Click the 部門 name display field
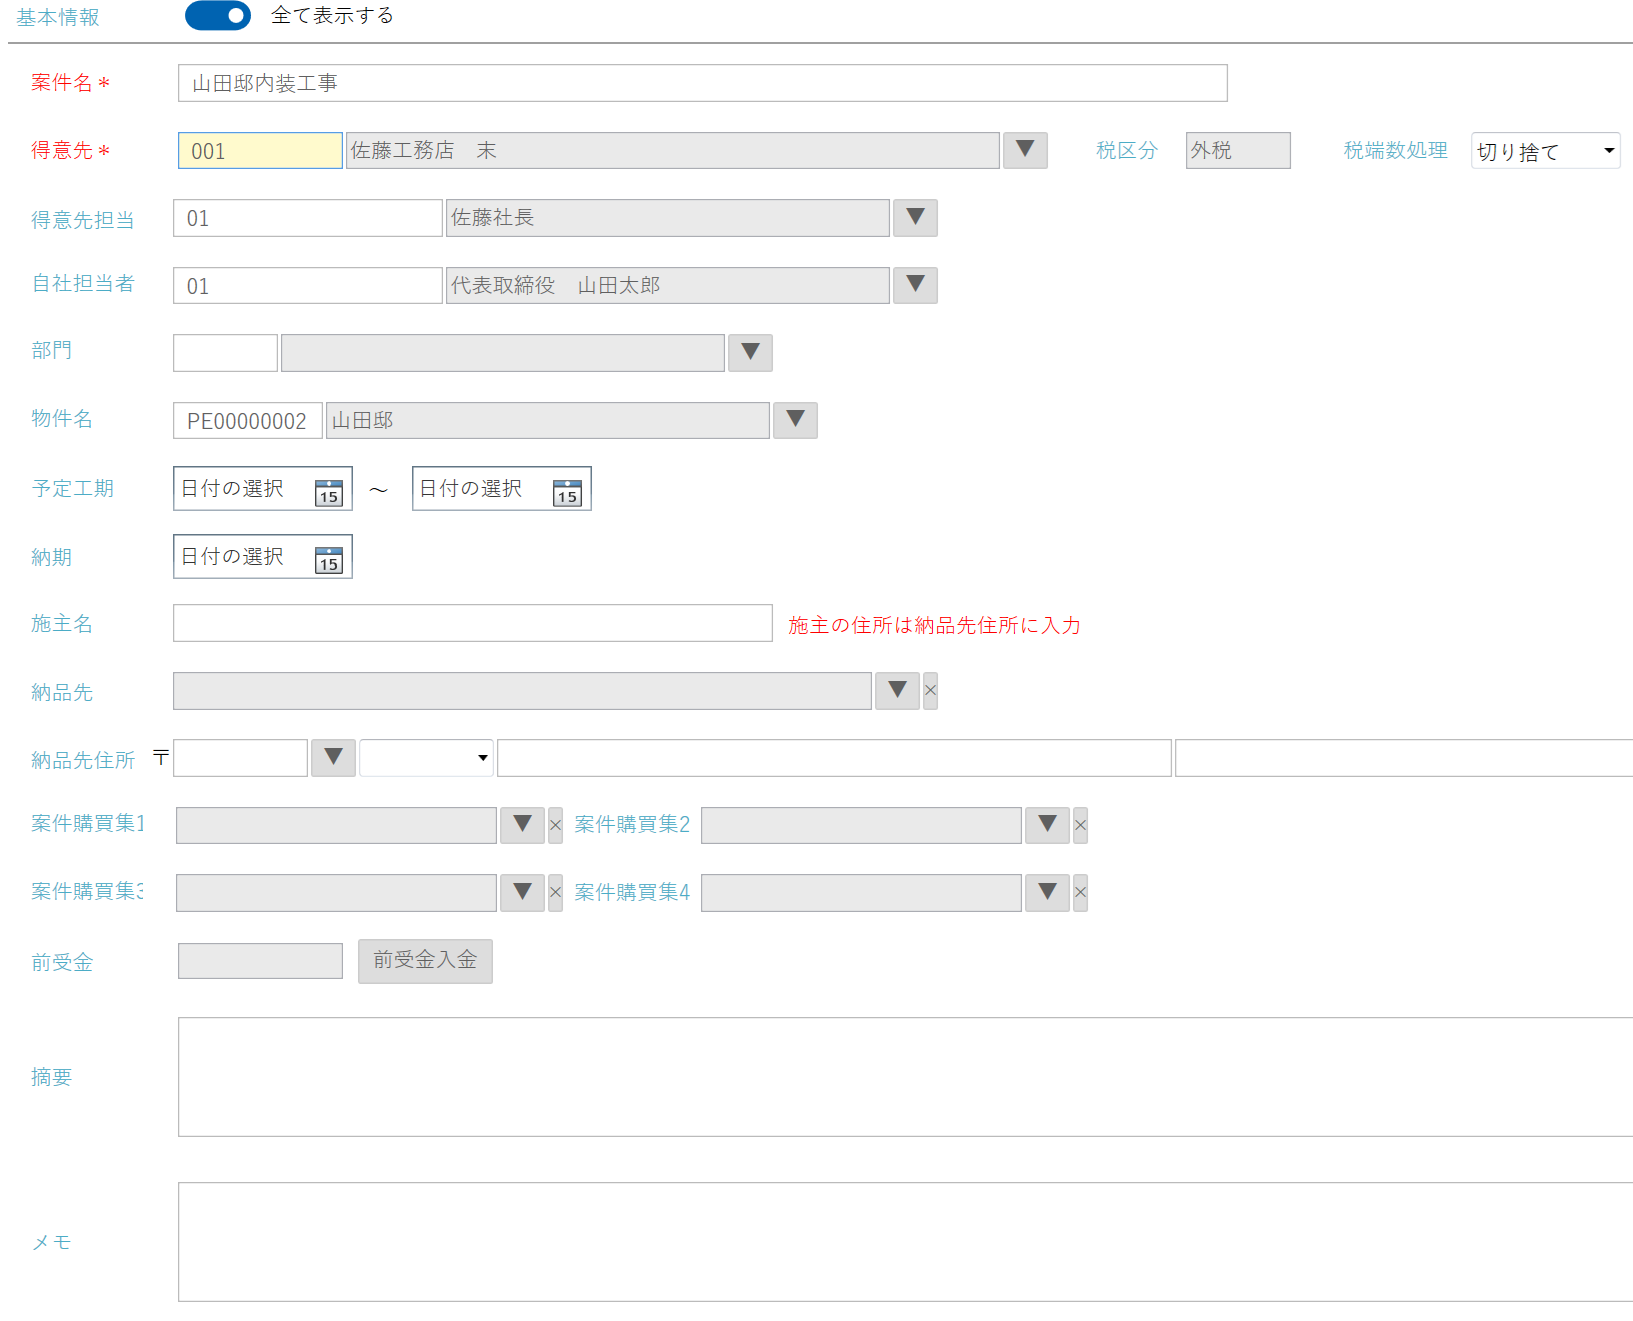The height and width of the screenshot is (1321, 1633). (502, 353)
